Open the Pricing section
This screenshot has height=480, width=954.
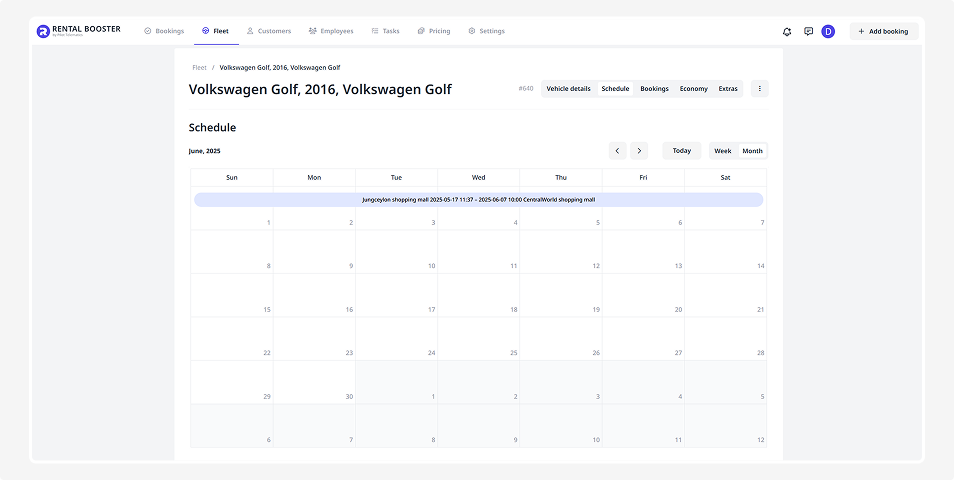click(x=434, y=31)
